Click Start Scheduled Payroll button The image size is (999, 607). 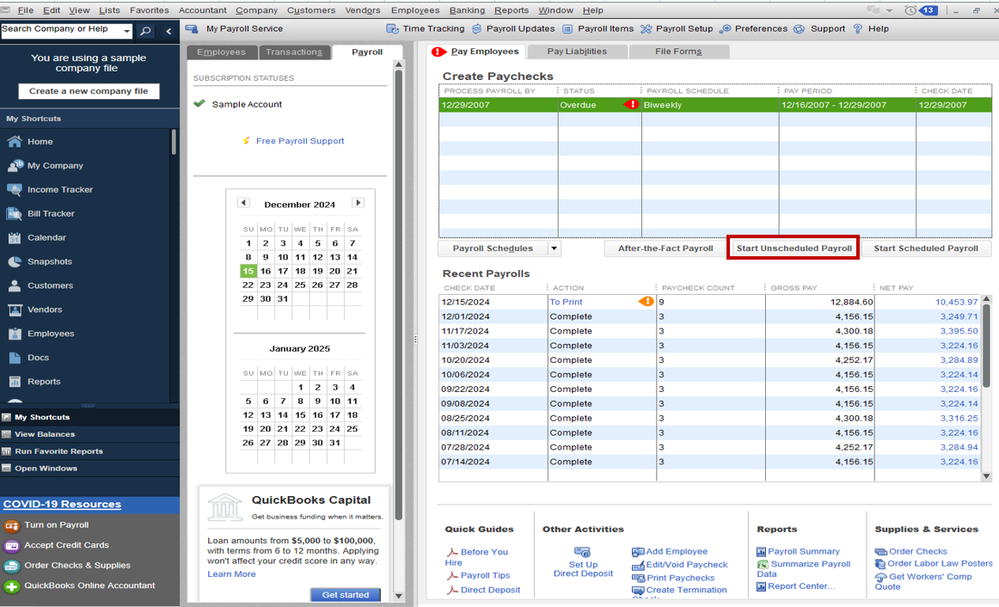(926, 248)
